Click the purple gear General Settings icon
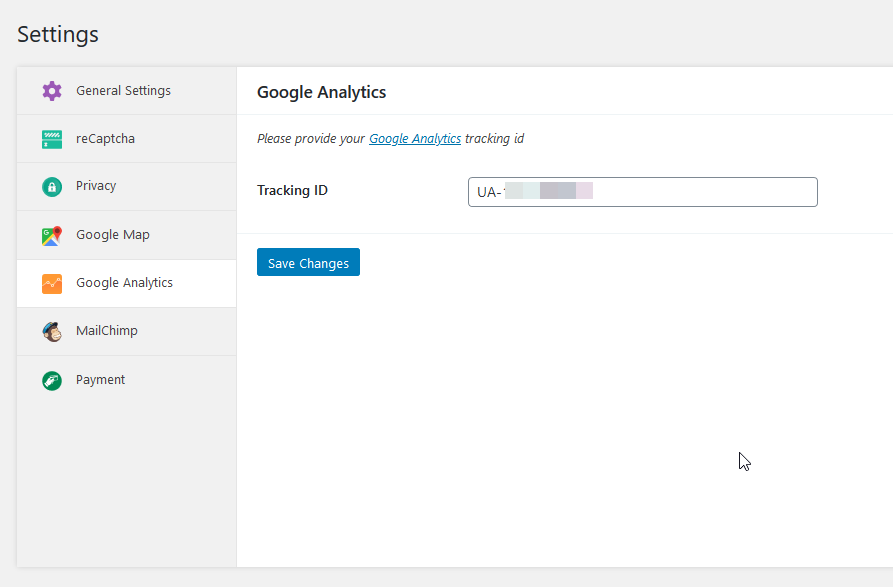Screen dimensions: 893x587 [52, 91]
